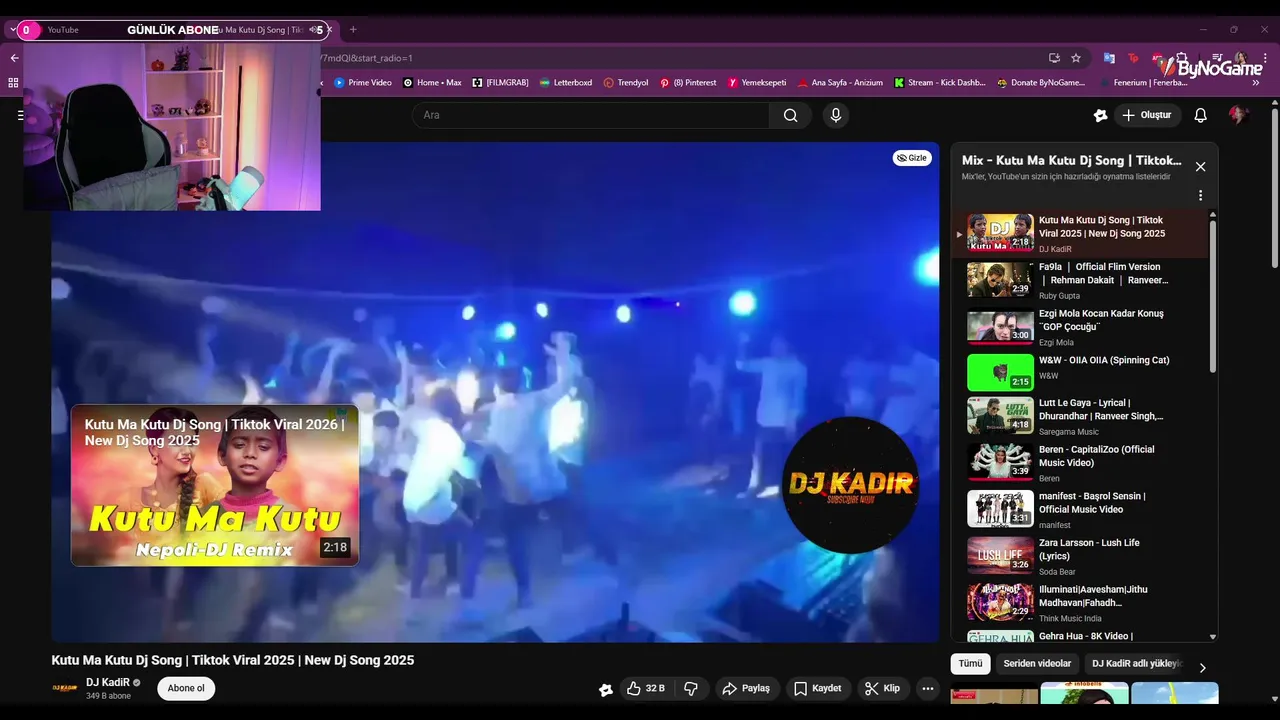Click the DJ Kadir subscribe watermark on video

coord(850,485)
